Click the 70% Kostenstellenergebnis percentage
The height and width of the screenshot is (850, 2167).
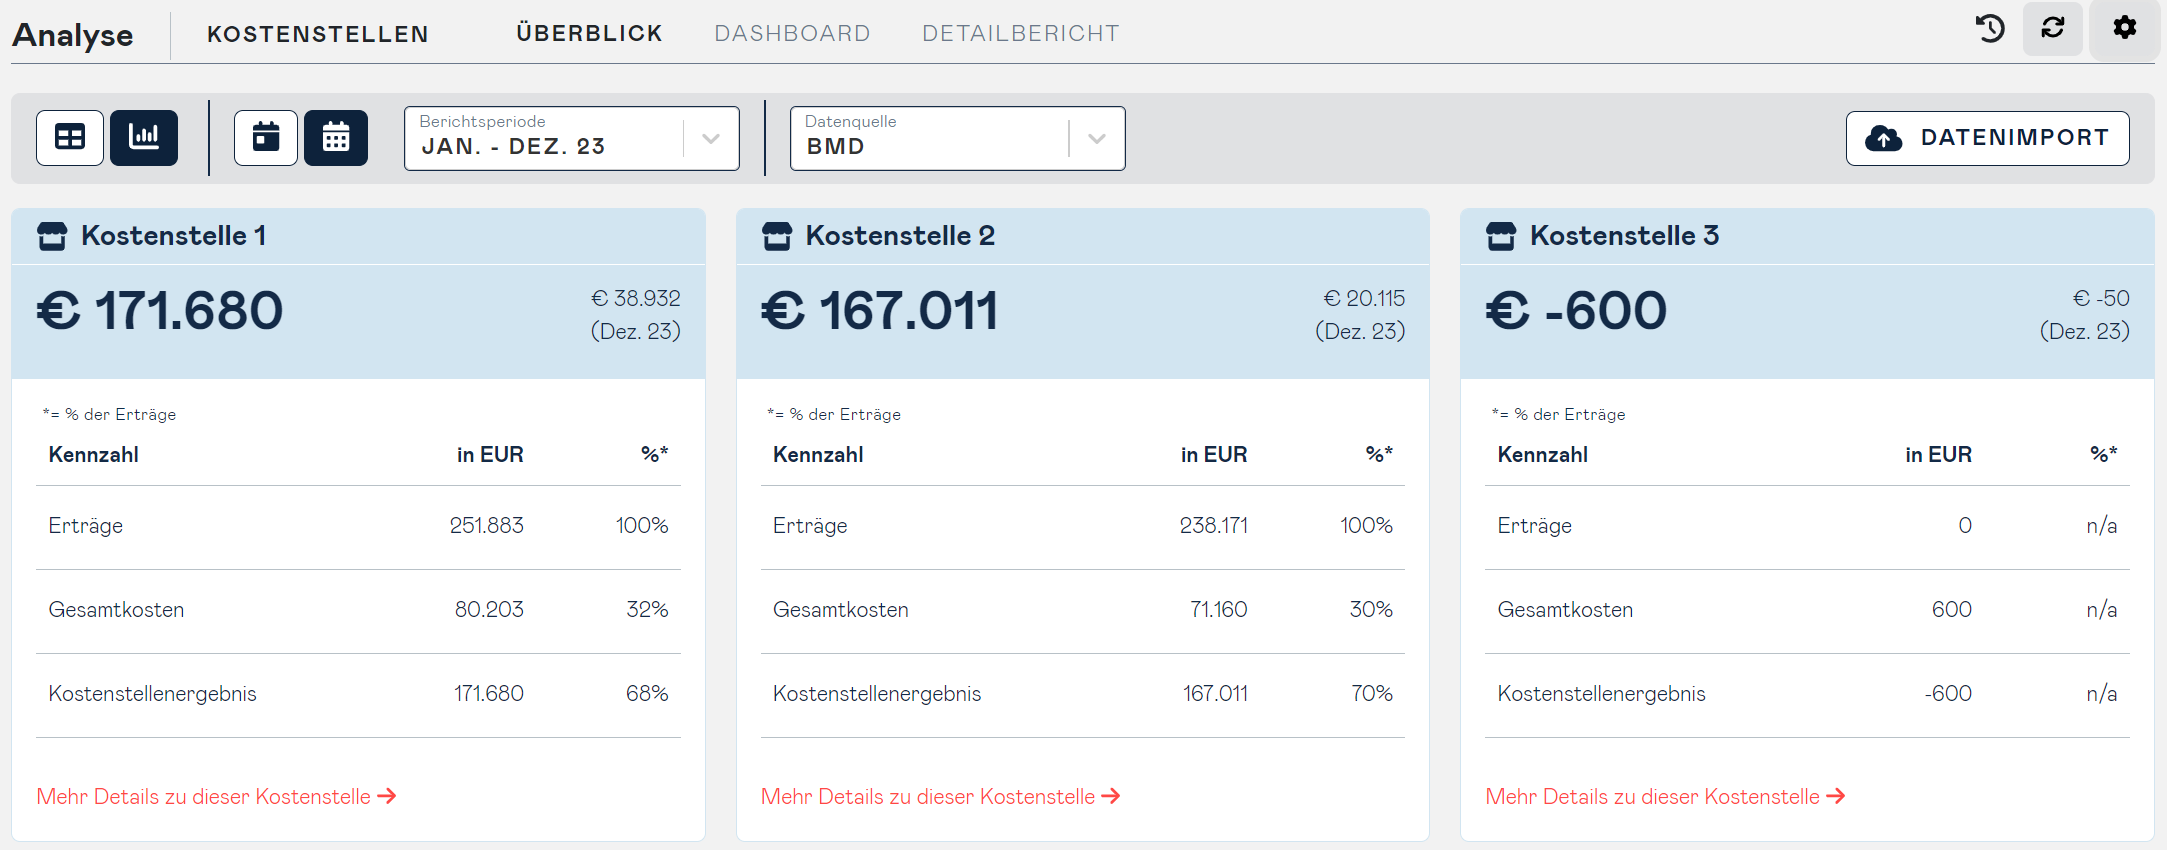click(x=1372, y=693)
